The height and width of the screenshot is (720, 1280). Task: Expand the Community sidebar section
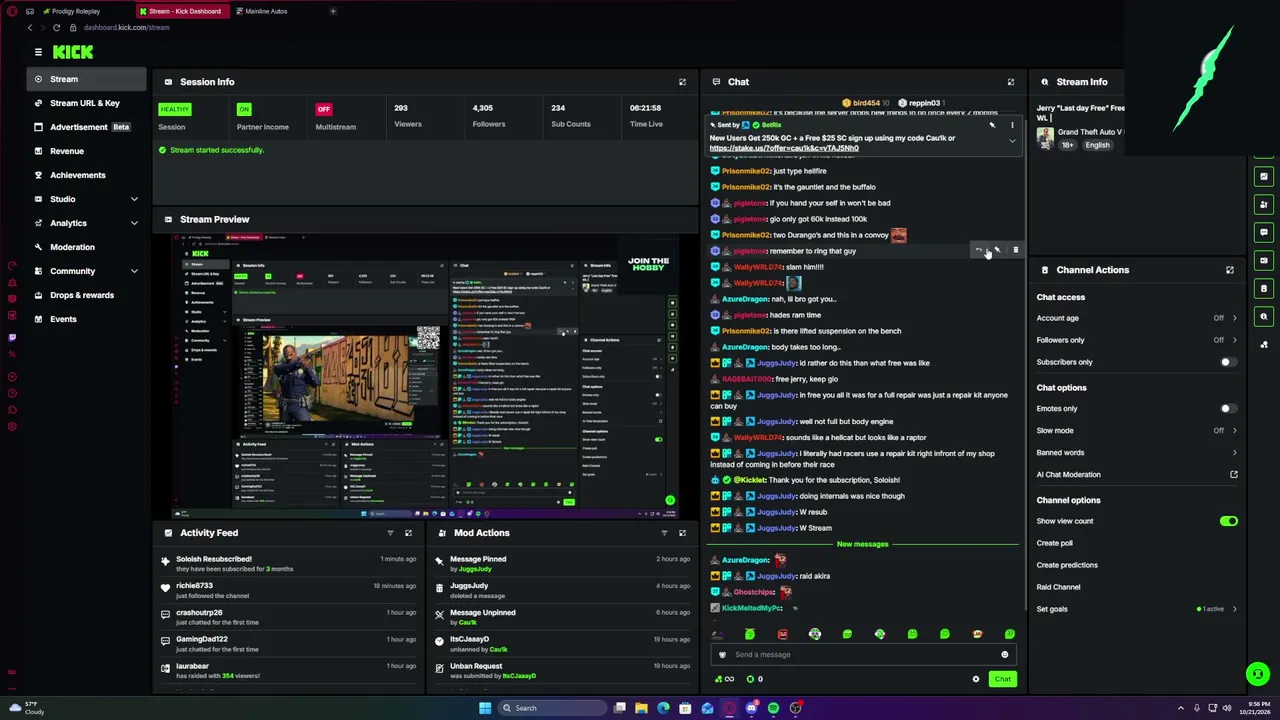(134, 271)
